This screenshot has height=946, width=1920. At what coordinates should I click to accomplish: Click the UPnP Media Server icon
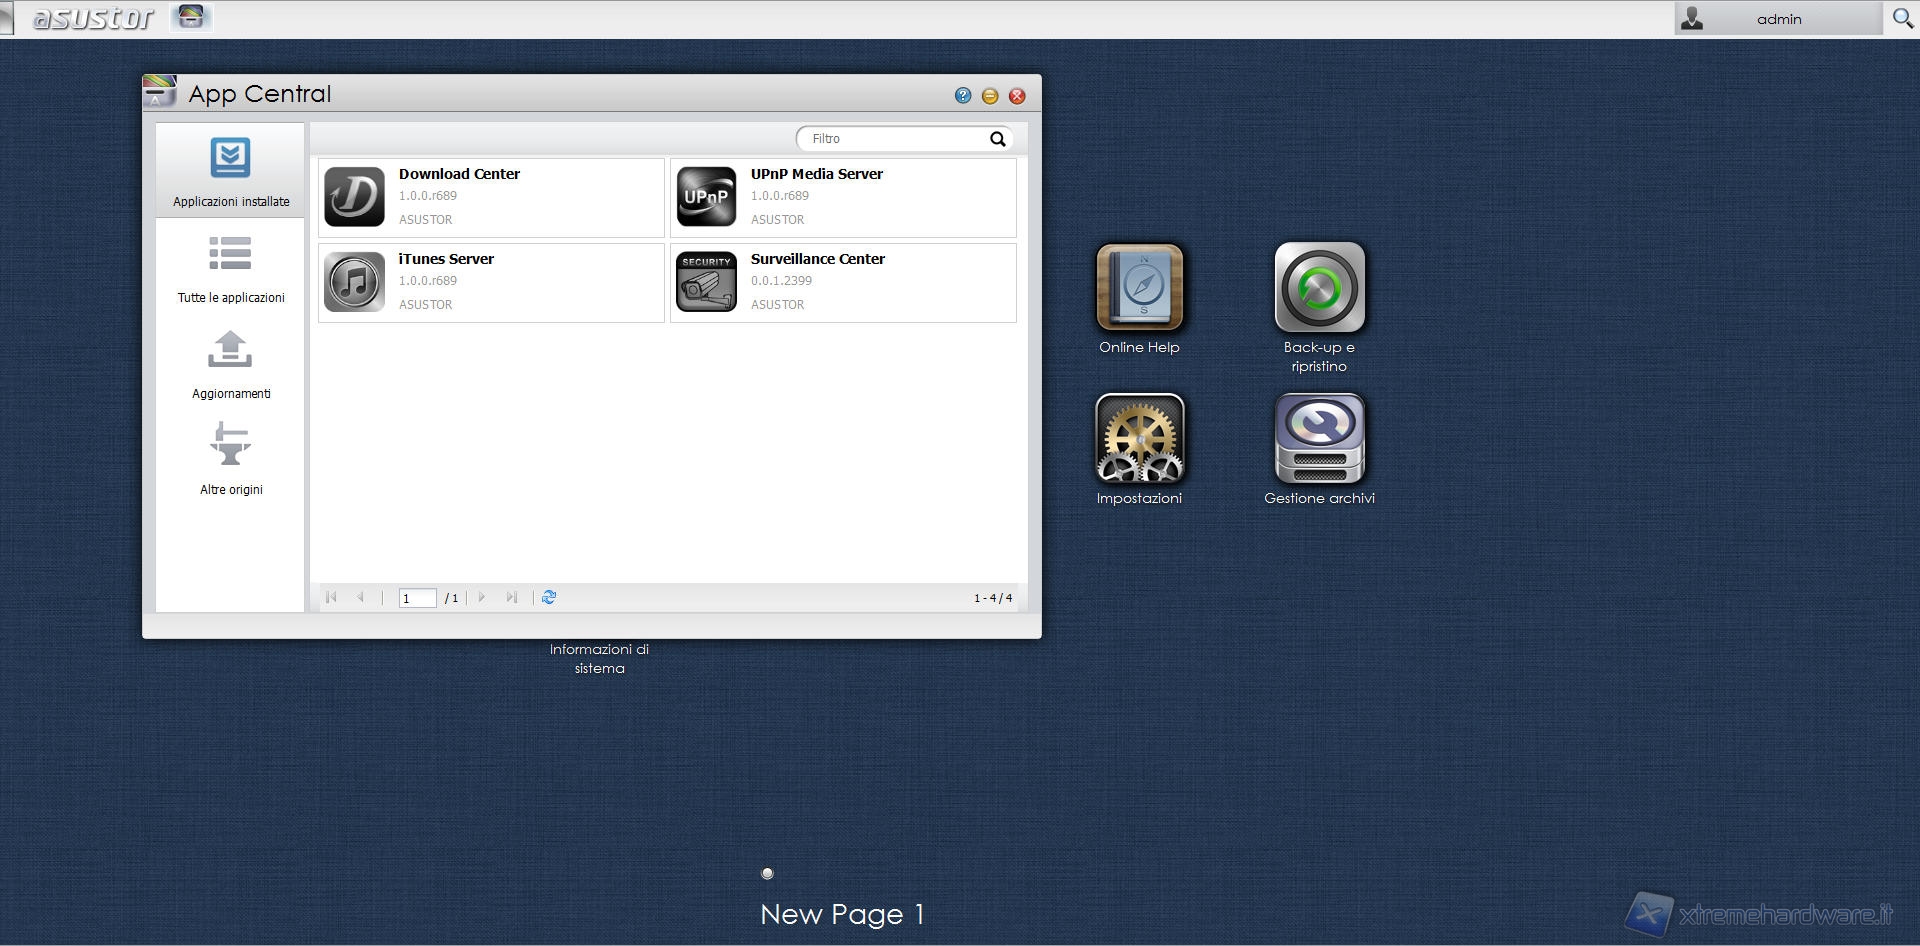tap(706, 197)
